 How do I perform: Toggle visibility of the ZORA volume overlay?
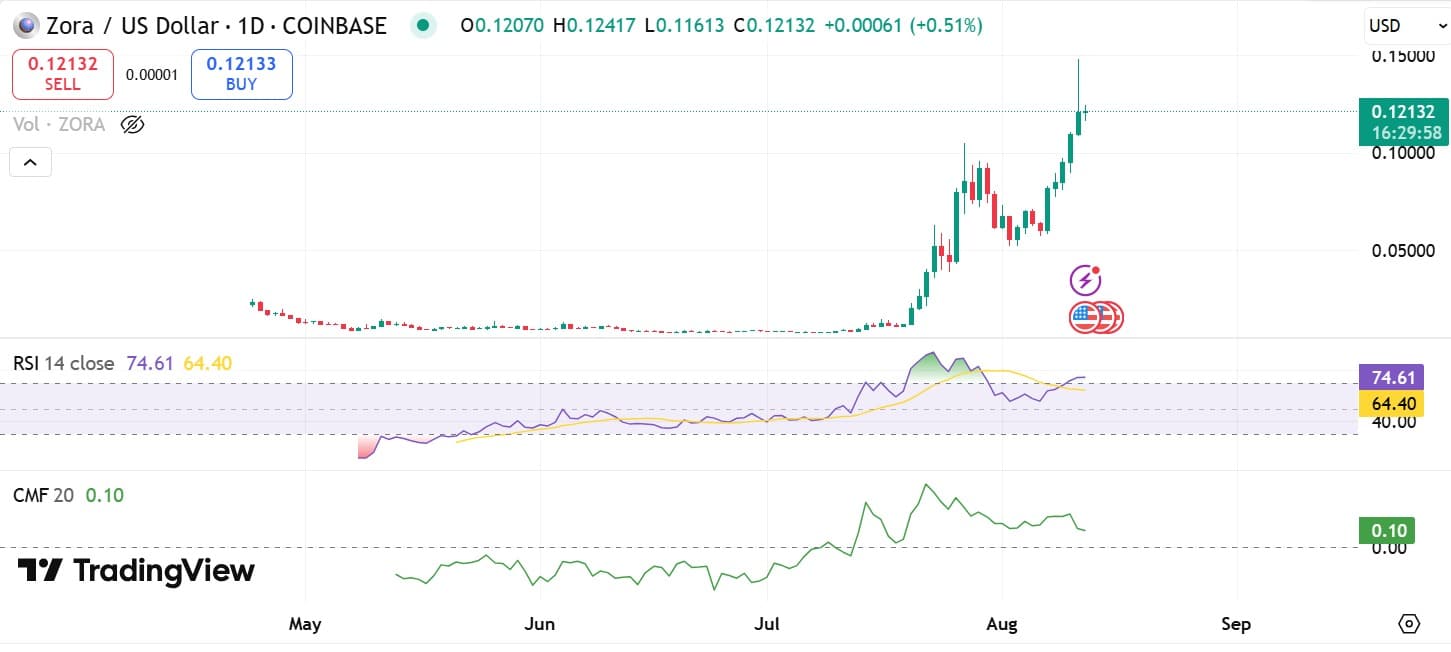(131, 124)
